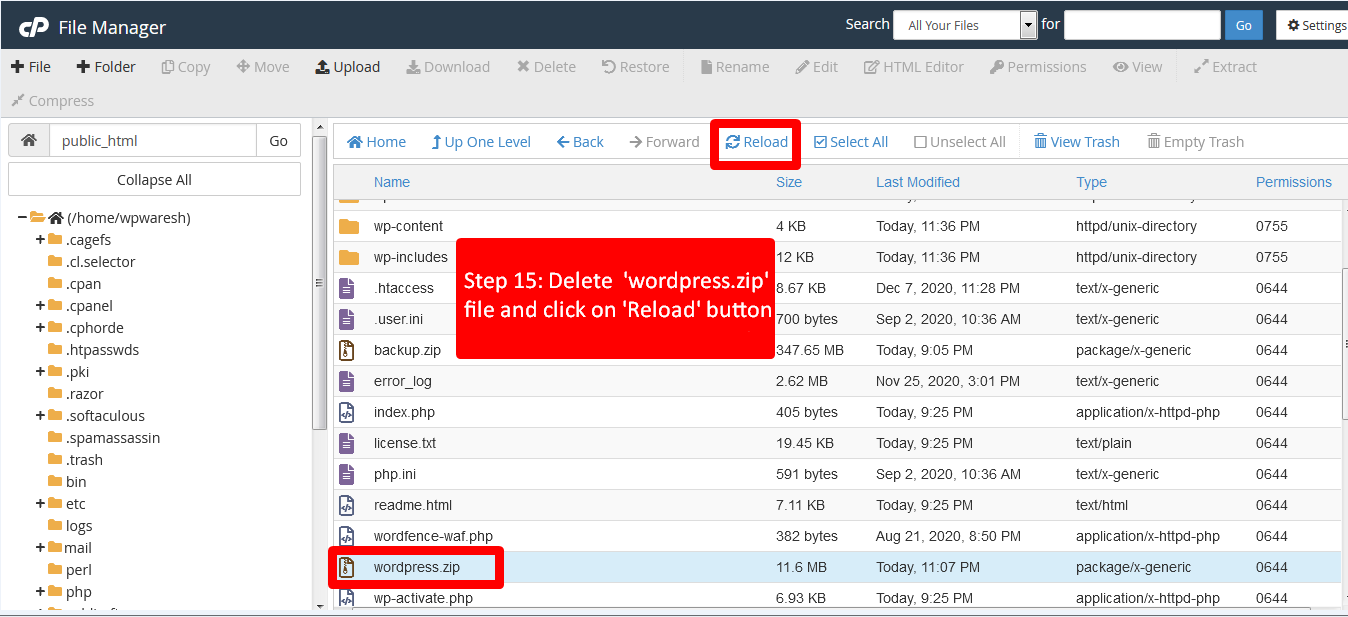Open the Permissions tool
1348x617 pixels.
click(x=1038, y=67)
